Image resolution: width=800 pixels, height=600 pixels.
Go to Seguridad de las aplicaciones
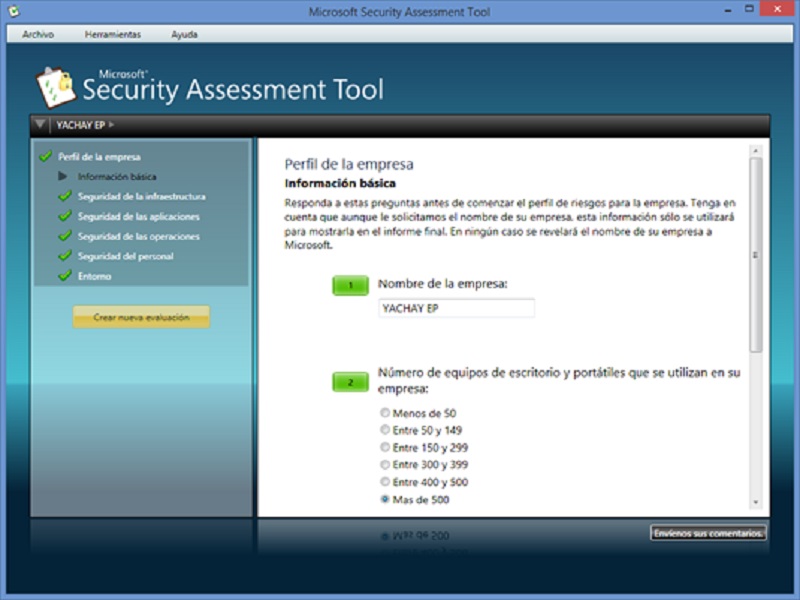139,216
